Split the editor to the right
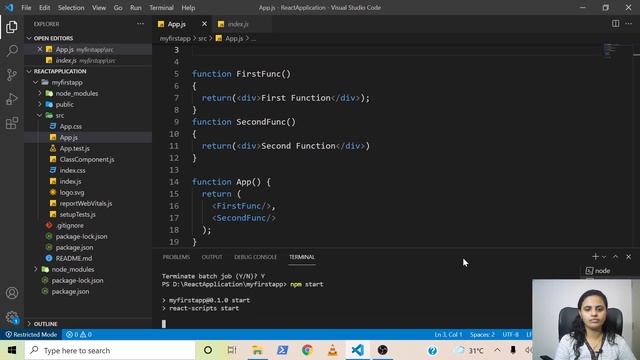The width and height of the screenshot is (640, 360). pyautogui.click(x=615, y=24)
